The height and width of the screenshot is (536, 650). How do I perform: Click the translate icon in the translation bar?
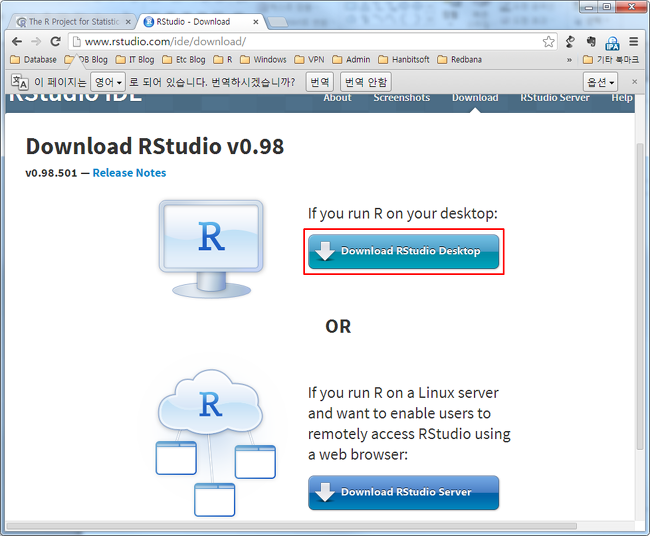[19, 82]
